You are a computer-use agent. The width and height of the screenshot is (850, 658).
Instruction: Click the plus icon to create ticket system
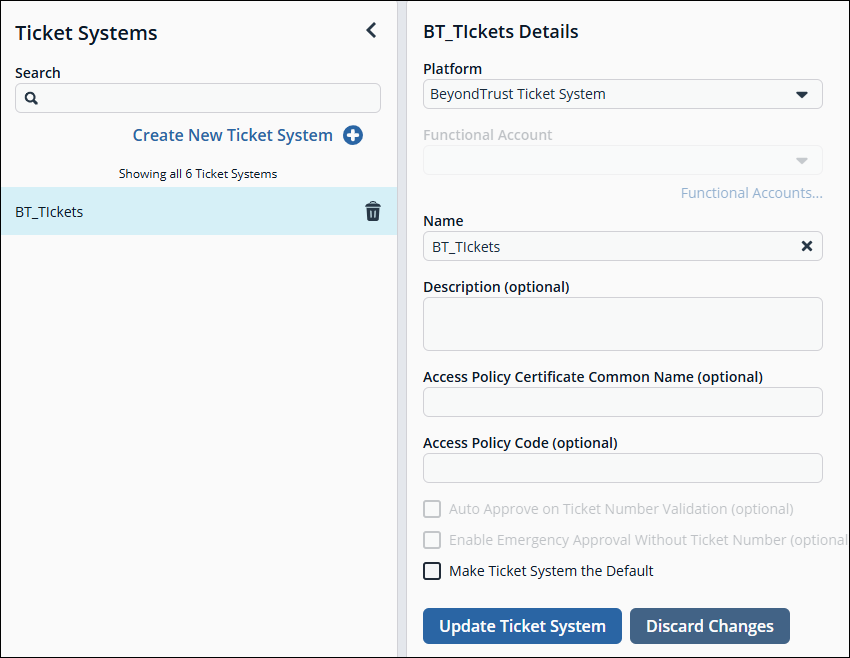tap(353, 135)
